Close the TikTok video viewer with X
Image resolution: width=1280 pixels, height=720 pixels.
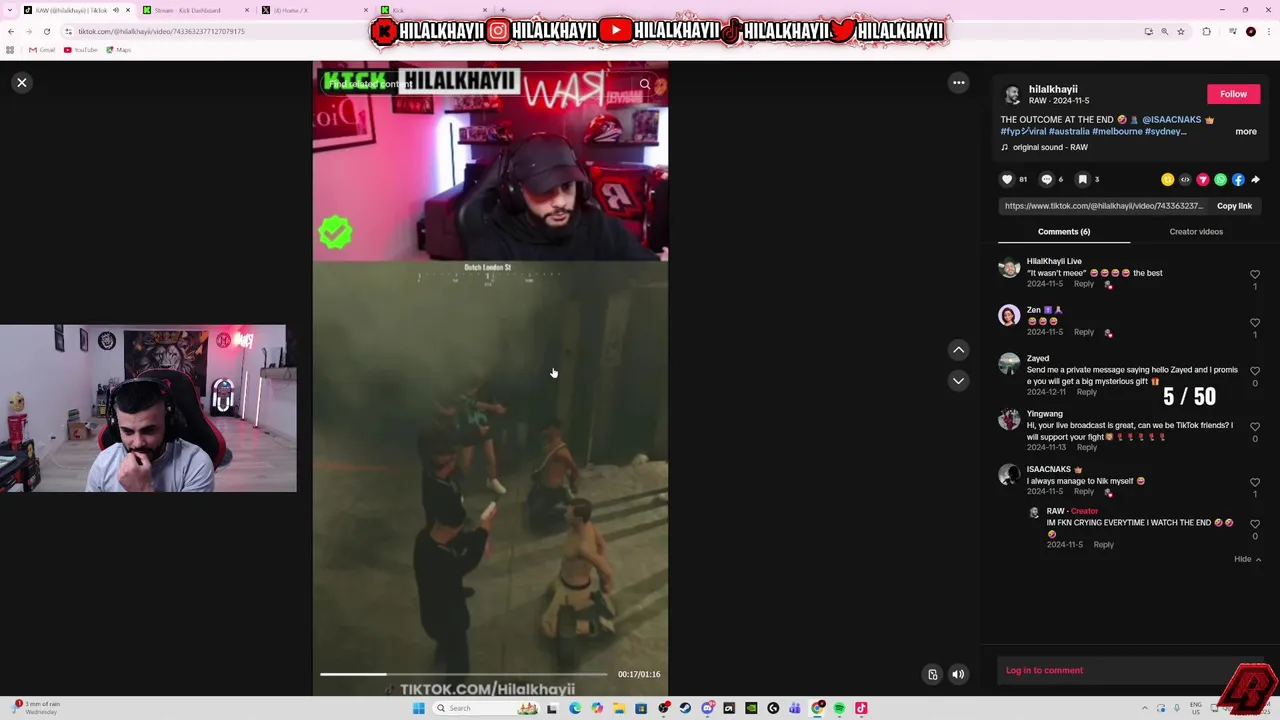(22, 83)
